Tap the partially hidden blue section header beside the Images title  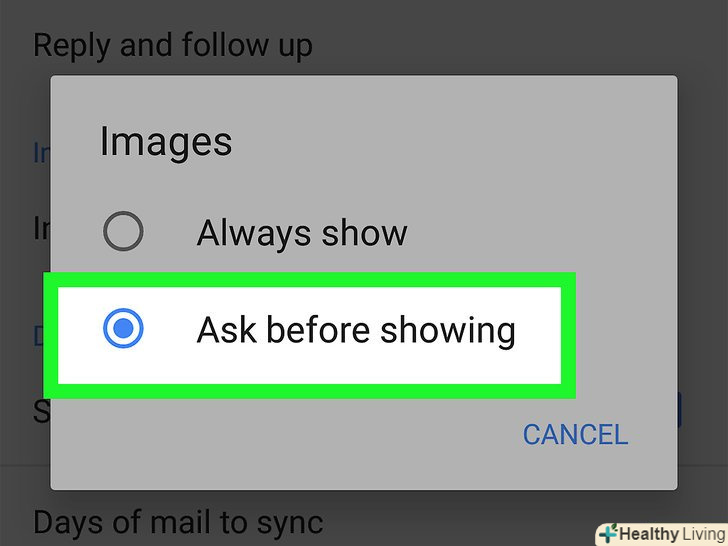coord(41,153)
